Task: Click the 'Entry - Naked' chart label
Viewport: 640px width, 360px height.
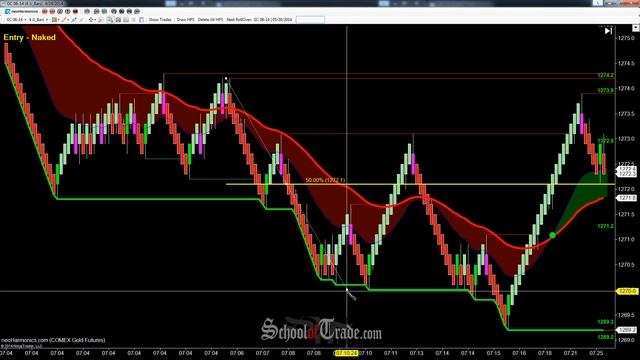Action: 29,37
